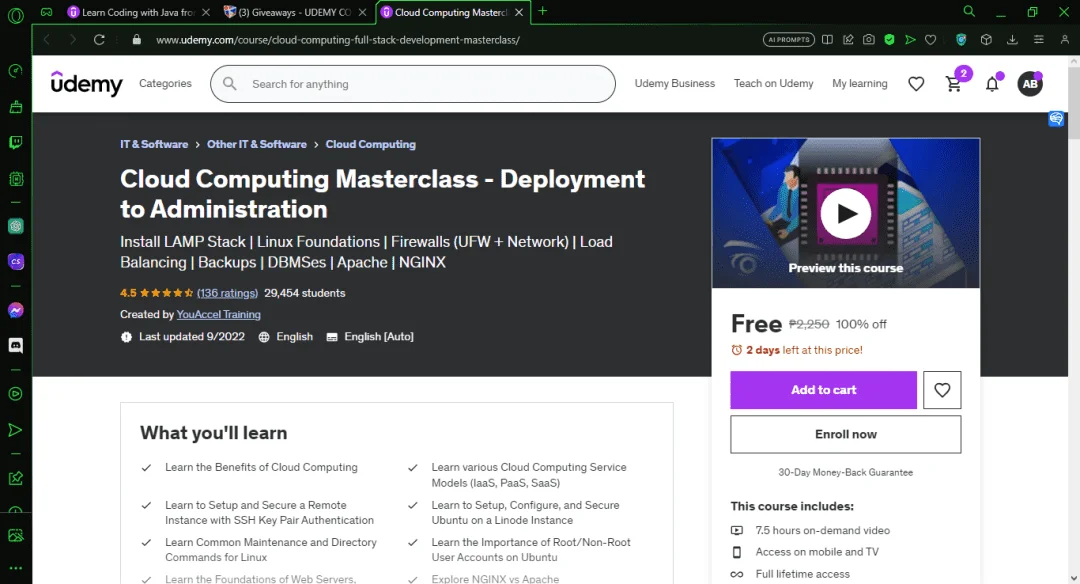Open Teach on Udemy link
The height and width of the screenshot is (584, 1080).
(x=773, y=83)
